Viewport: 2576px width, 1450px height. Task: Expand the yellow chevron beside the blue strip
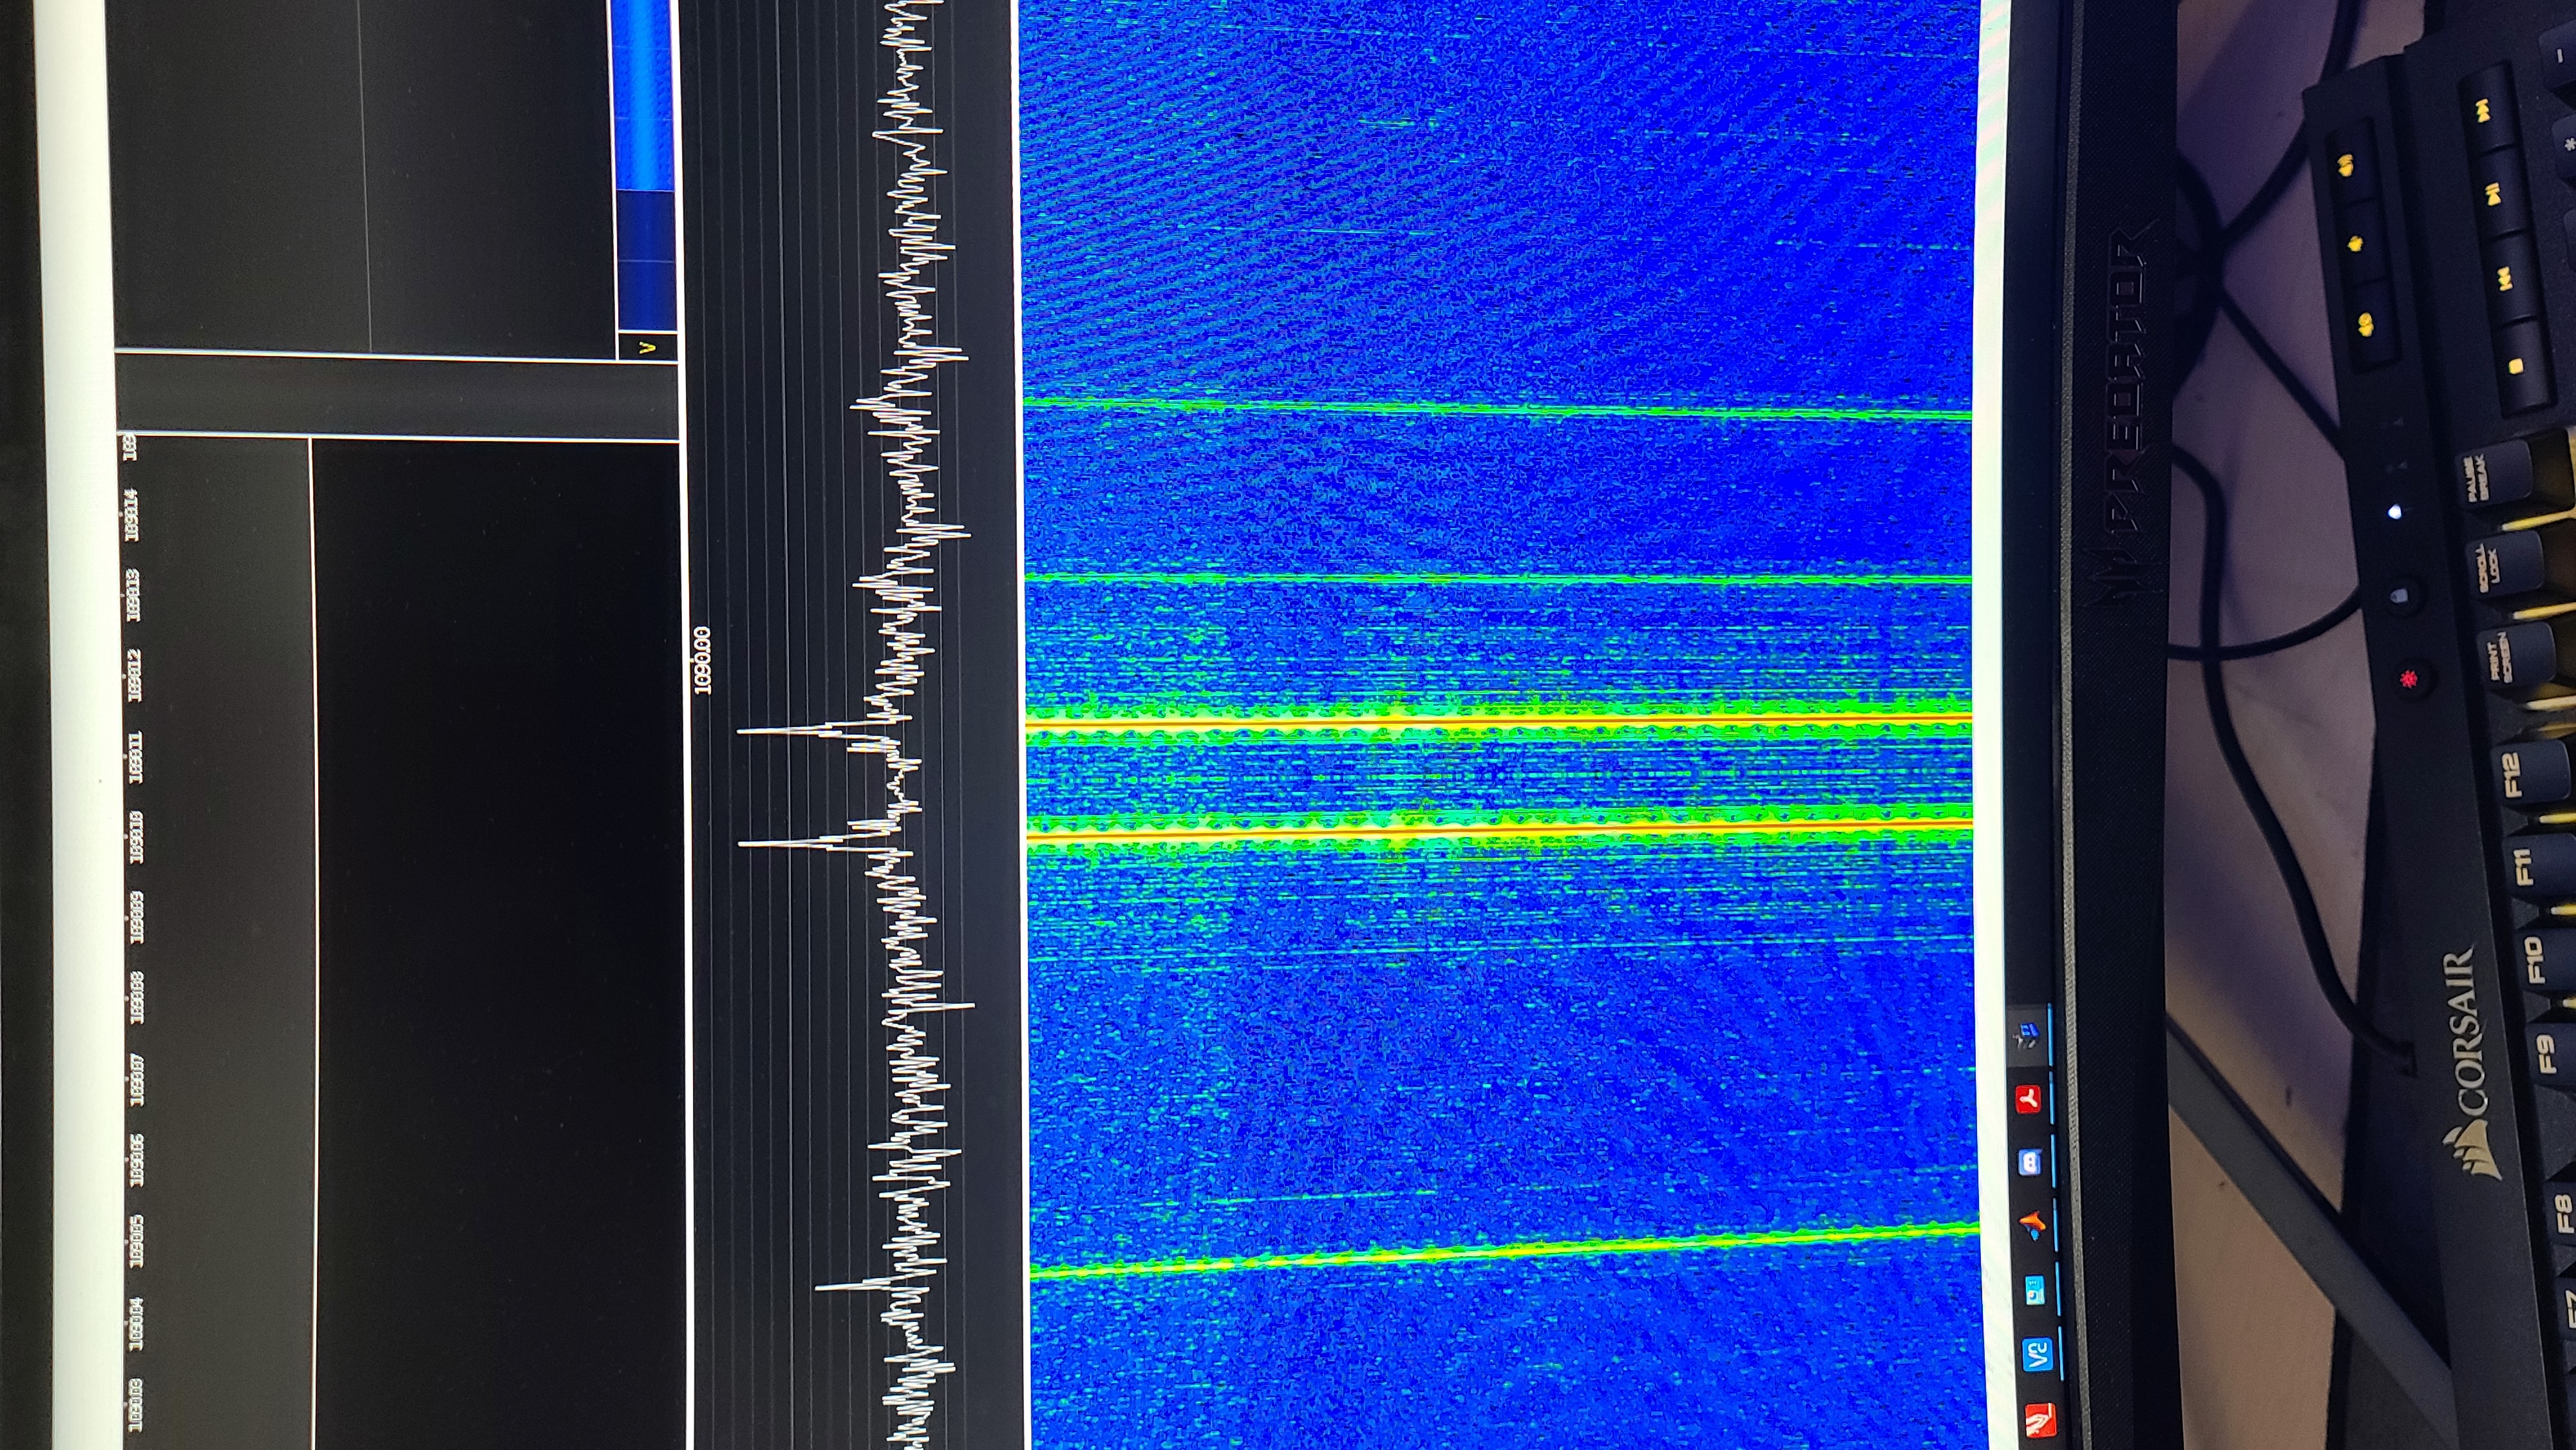(x=647, y=347)
